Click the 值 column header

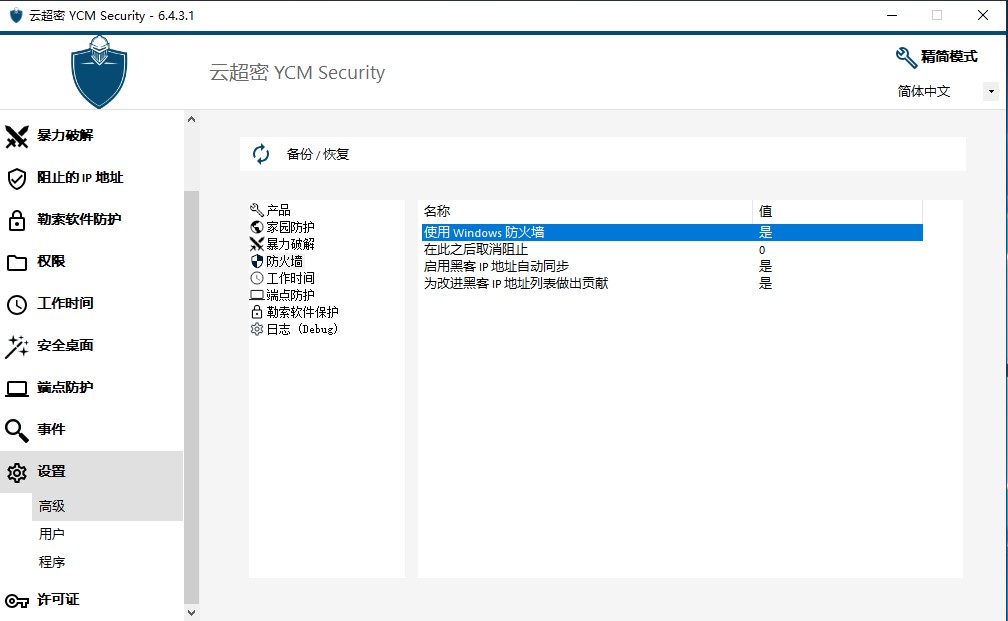(x=837, y=211)
